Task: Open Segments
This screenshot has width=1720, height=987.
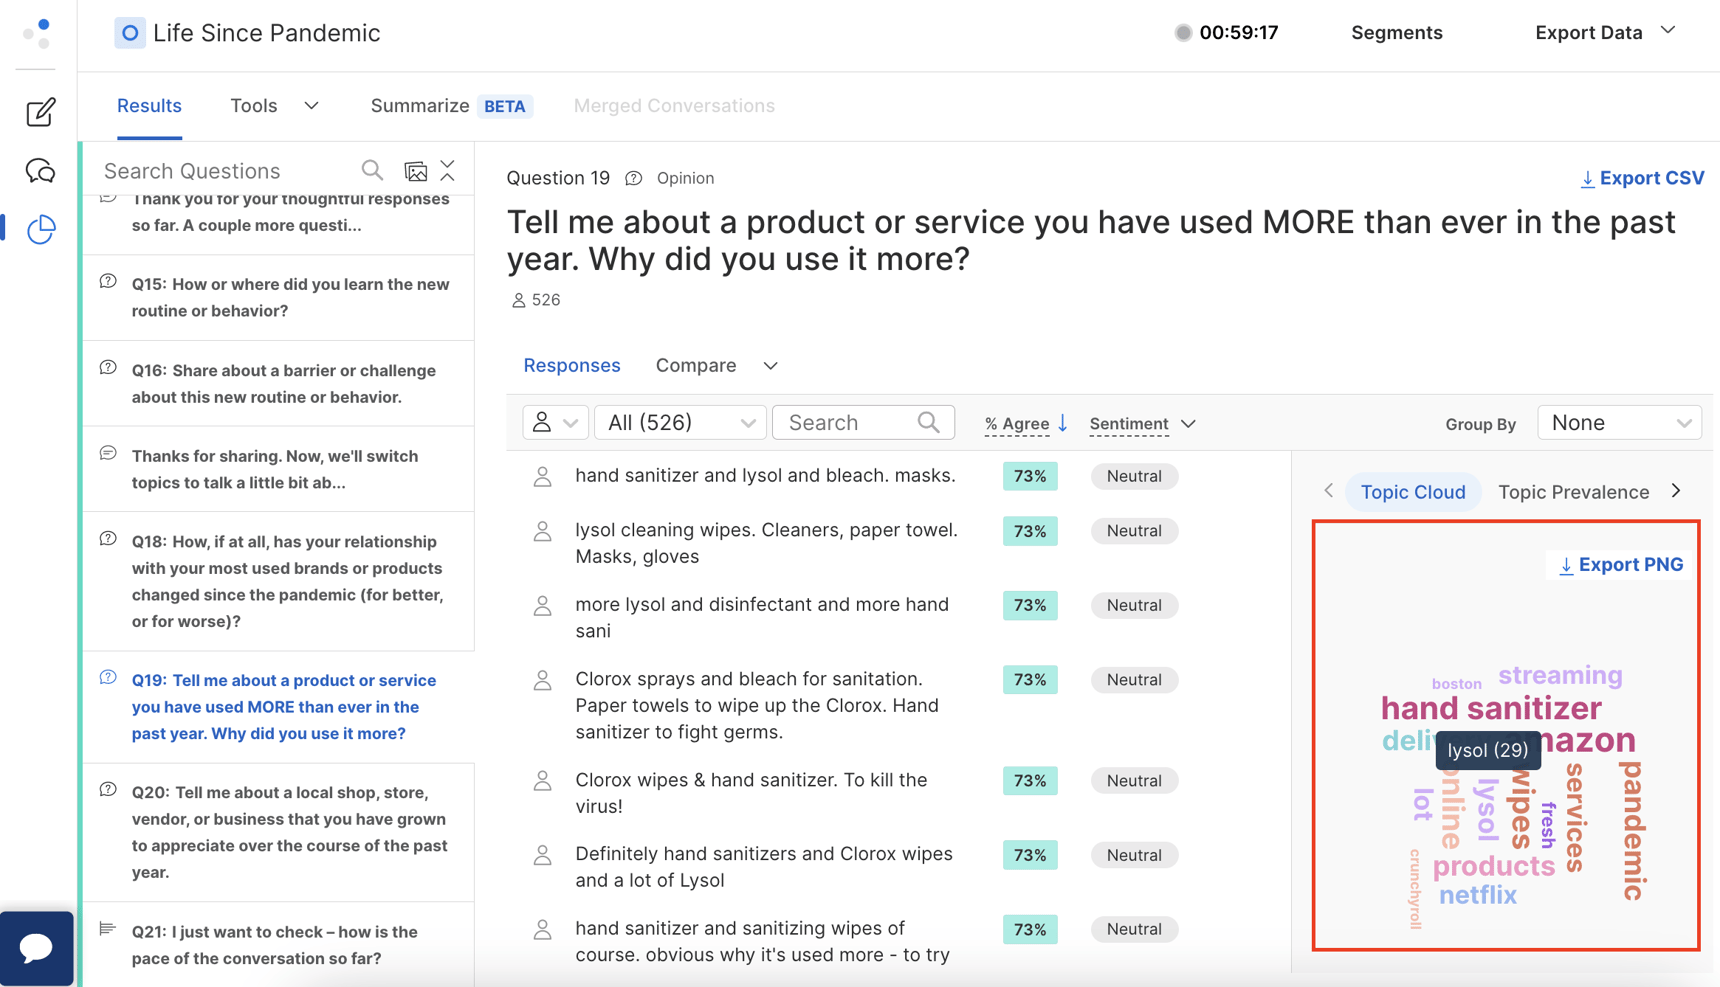Action: coord(1396,33)
